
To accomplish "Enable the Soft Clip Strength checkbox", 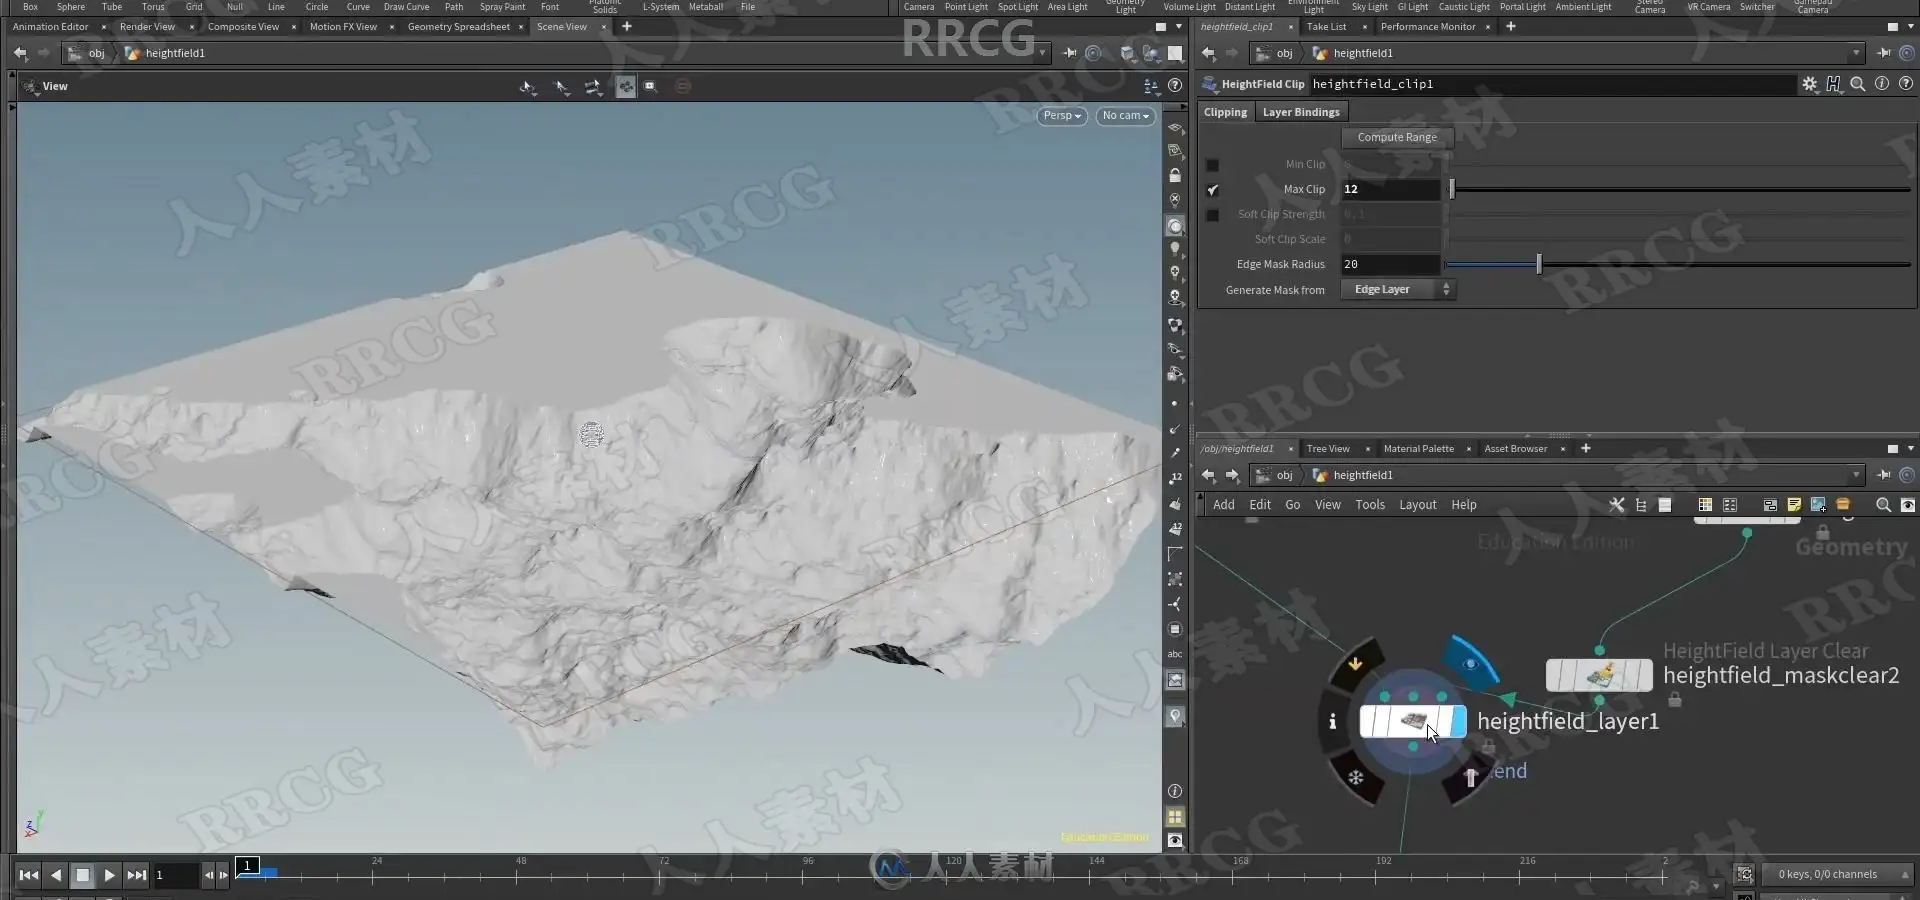I will pyautogui.click(x=1212, y=214).
